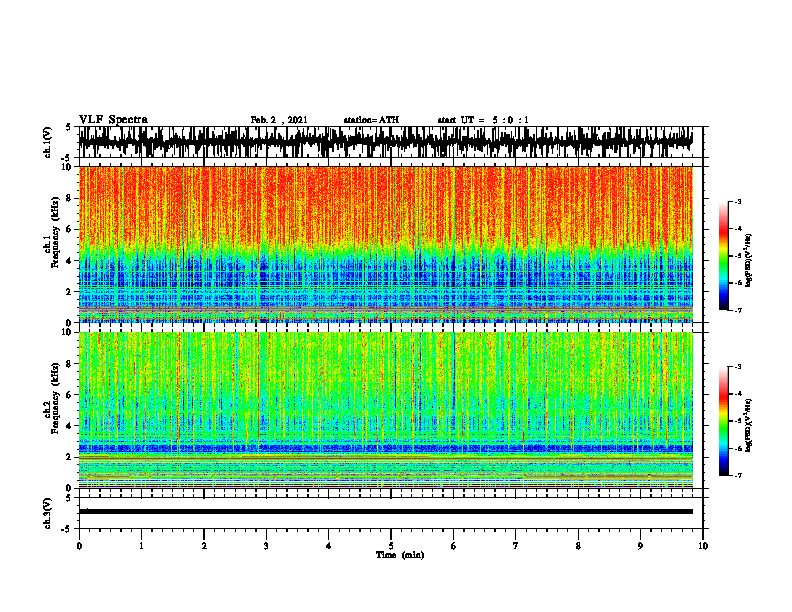792x612 pixels.
Task: Click the ch.1 spectrogram red high-frequency region
Action: [x=385, y=205]
